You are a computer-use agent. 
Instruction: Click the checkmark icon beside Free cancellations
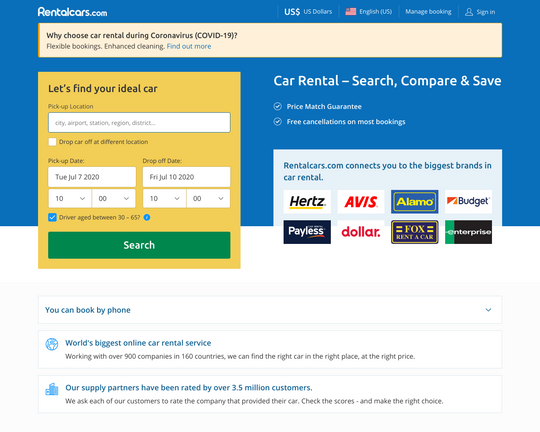pos(278,122)
